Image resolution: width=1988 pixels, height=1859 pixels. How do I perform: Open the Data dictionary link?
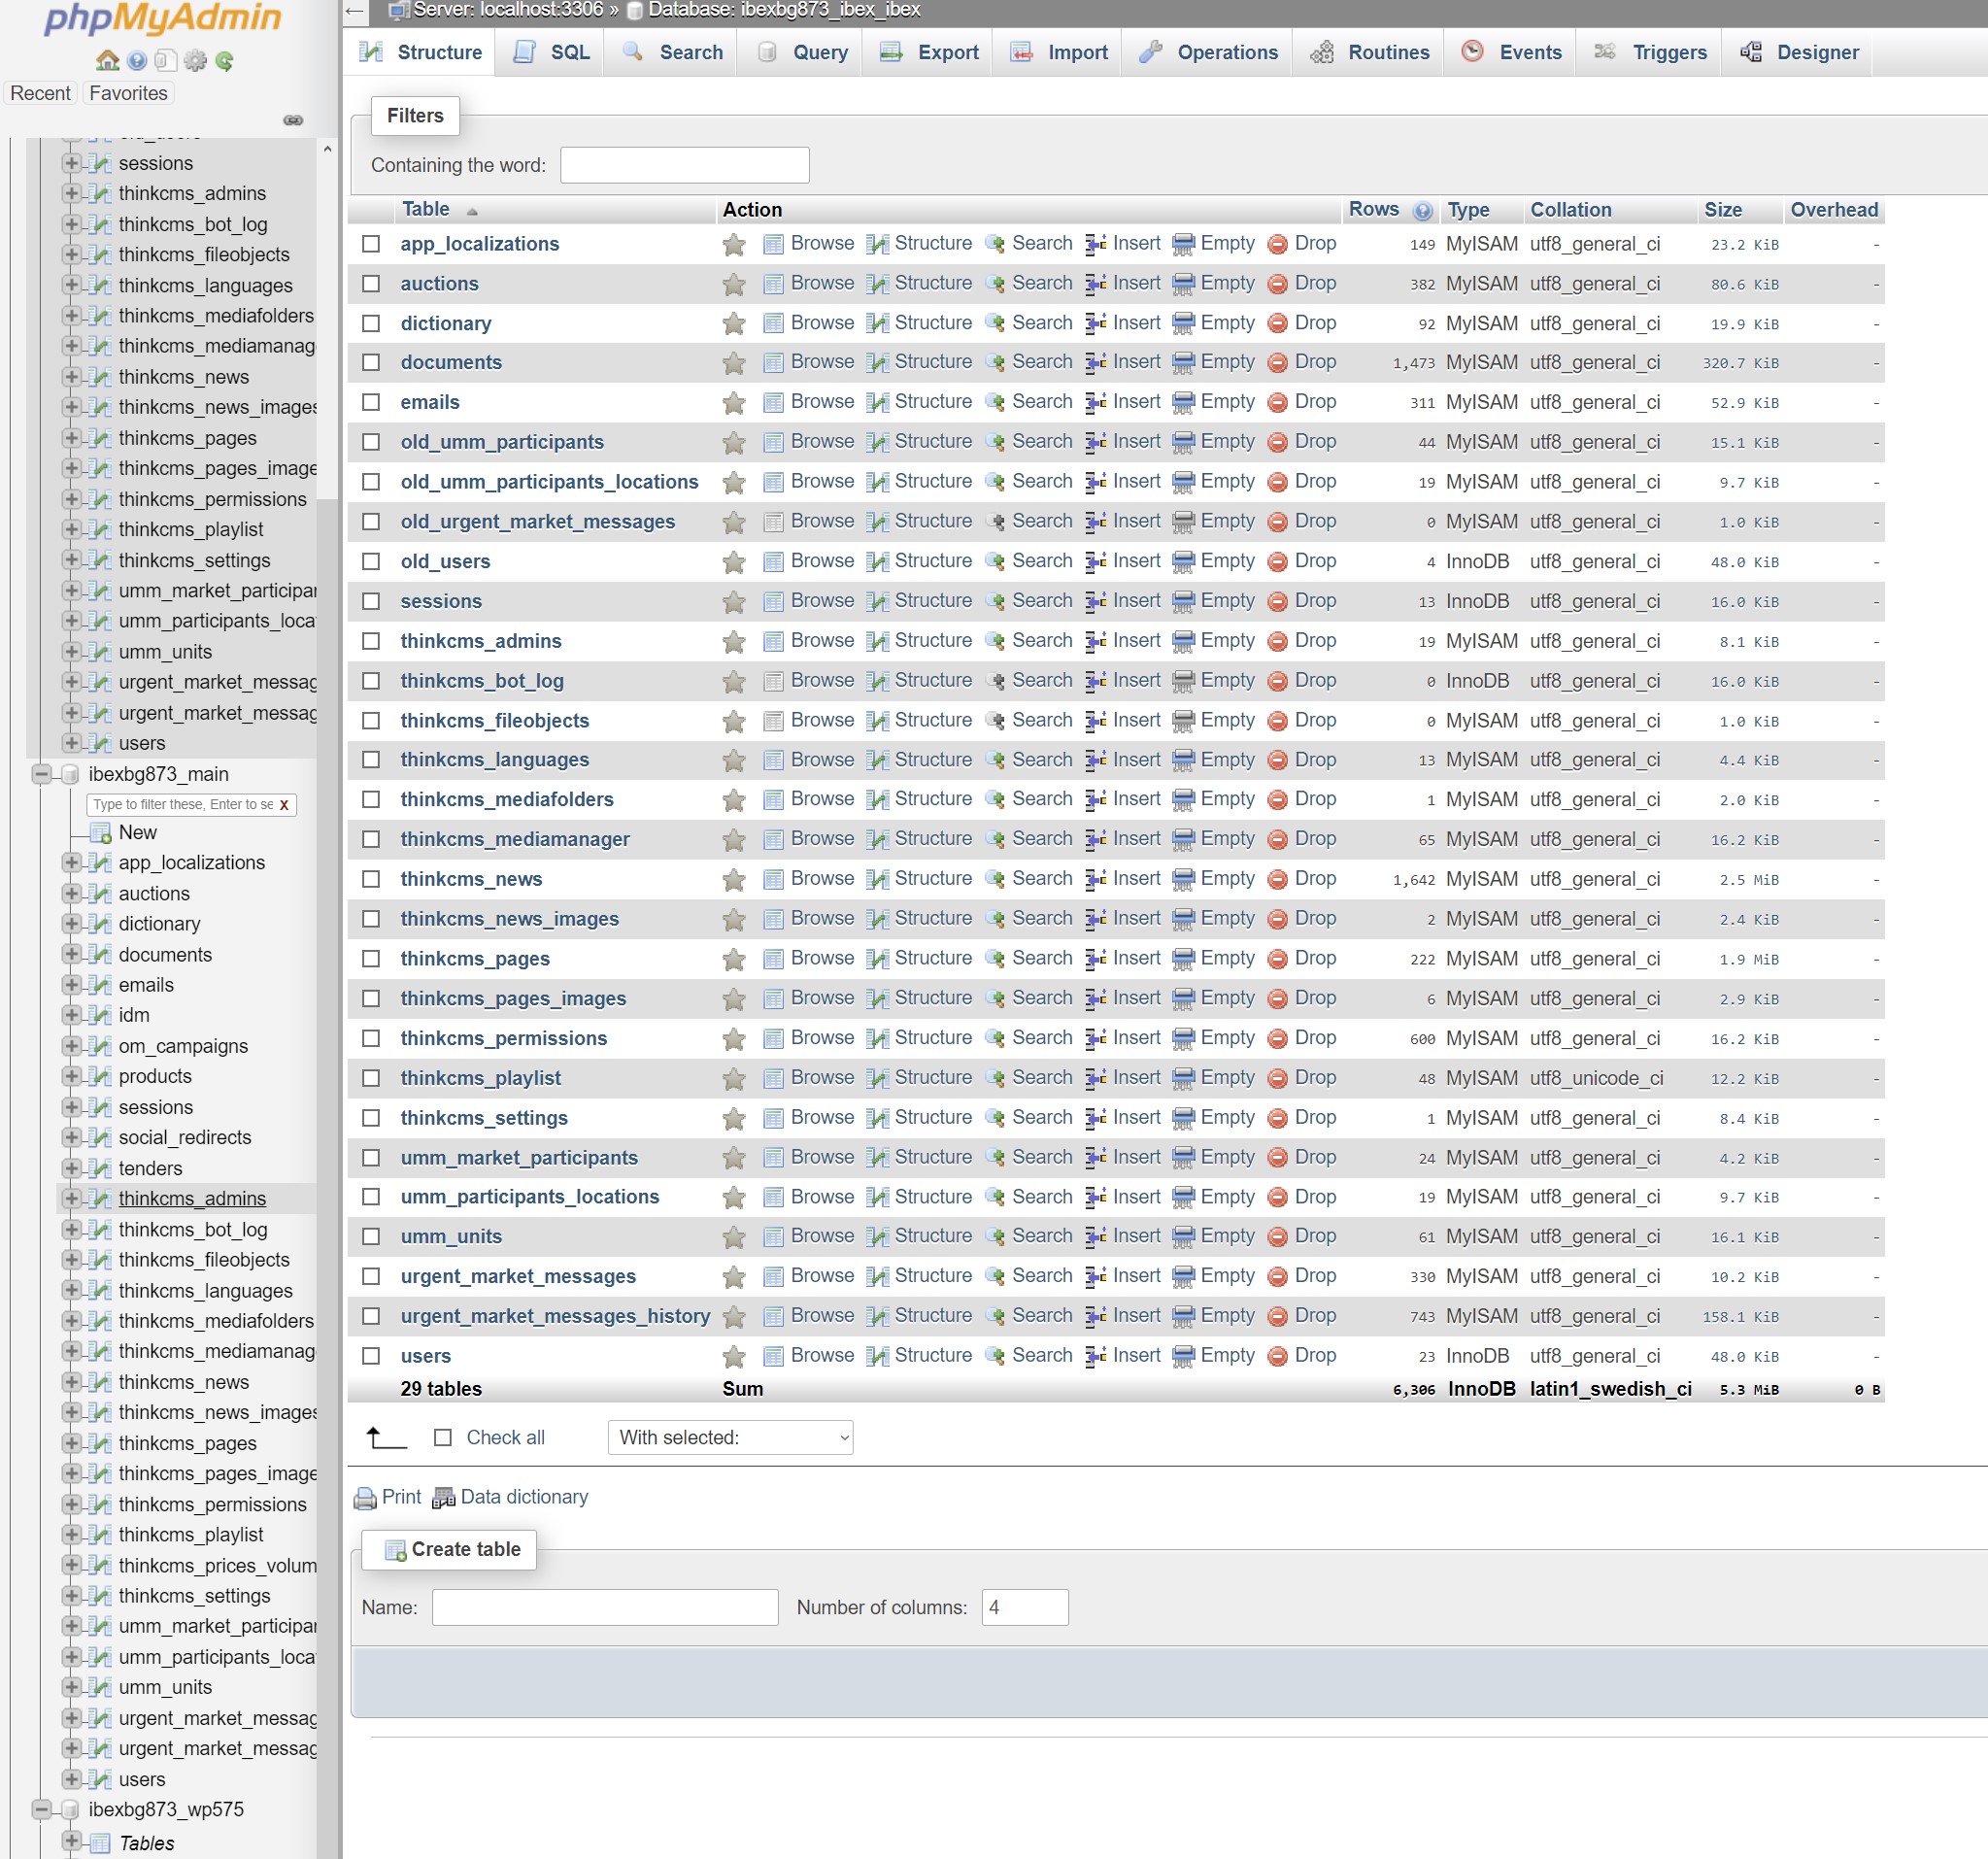point(523,1497)
